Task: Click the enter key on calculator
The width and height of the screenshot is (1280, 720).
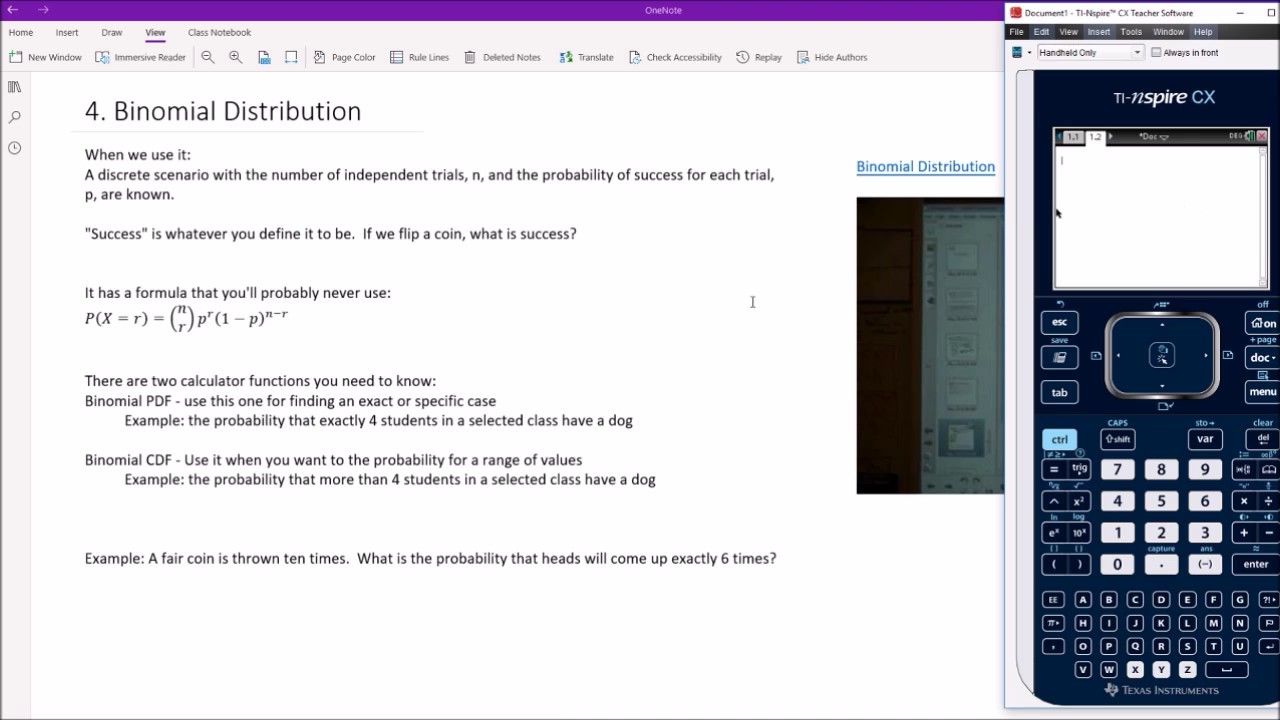Action: pyautogui.click(x=1256, y=564)
